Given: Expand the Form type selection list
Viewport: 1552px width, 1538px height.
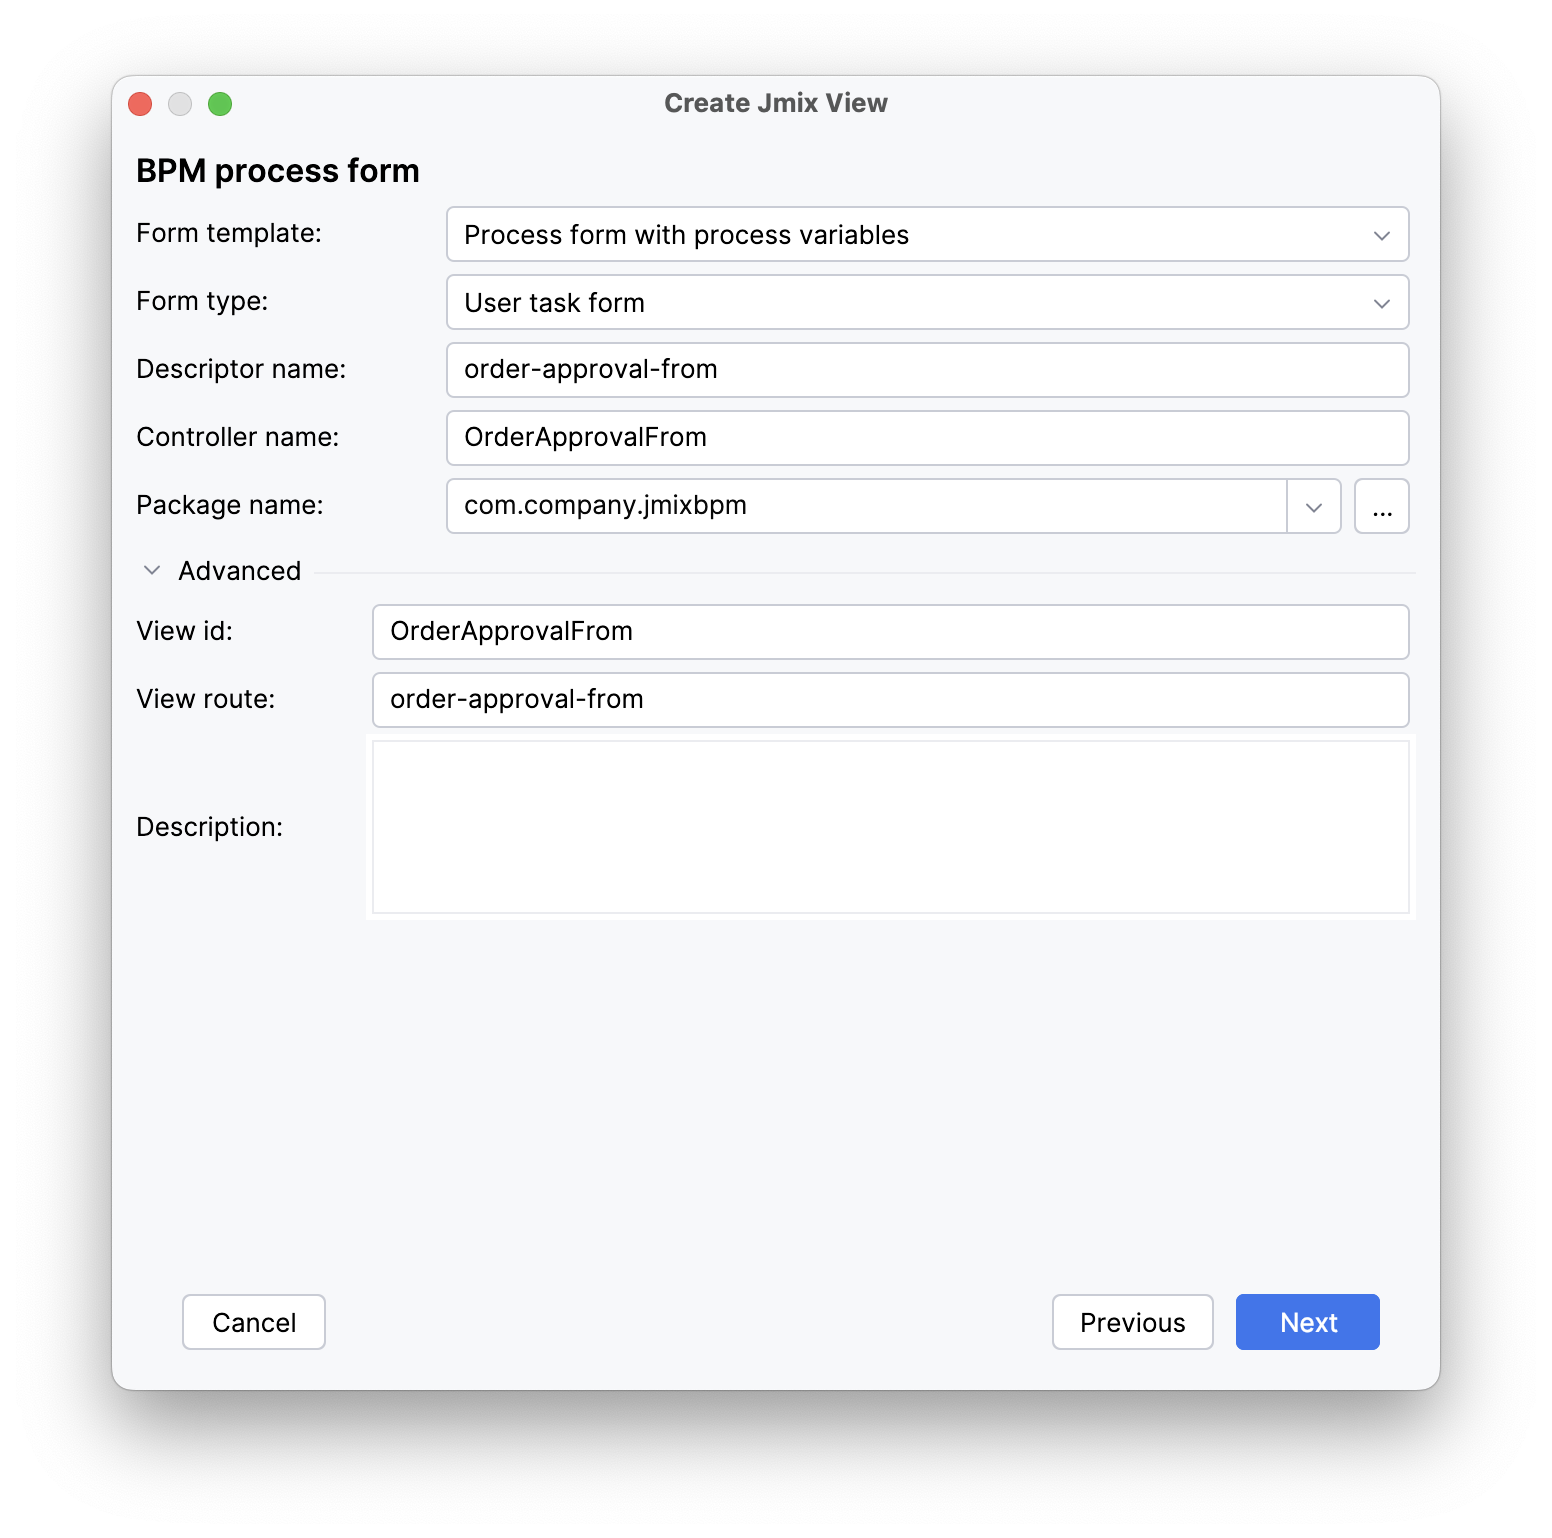Looking at the screenshot, I should pyautogui.click(x=1382, y=302).
